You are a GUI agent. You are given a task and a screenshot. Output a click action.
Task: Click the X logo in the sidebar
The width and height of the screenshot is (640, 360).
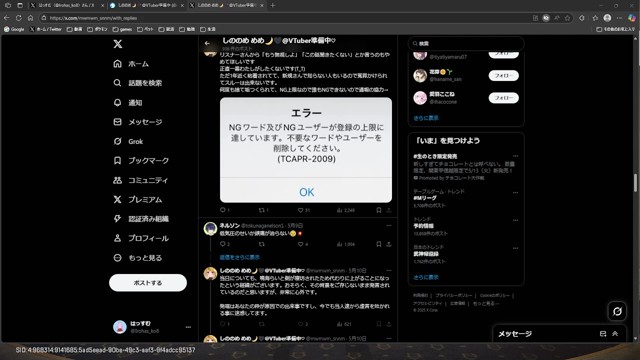(x=118, y=44)
